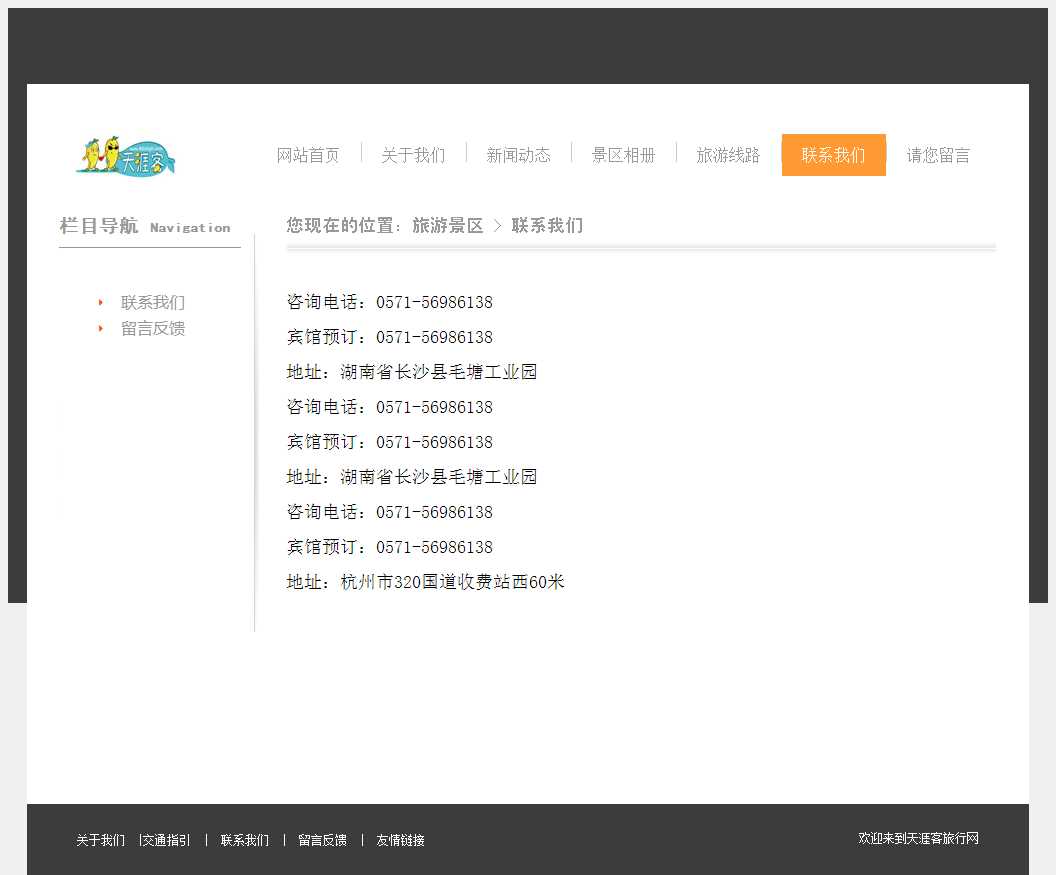Open 请您留言 in the top navigation
Viewport: 1056px width, 875px height.
(x=938, y=155)
